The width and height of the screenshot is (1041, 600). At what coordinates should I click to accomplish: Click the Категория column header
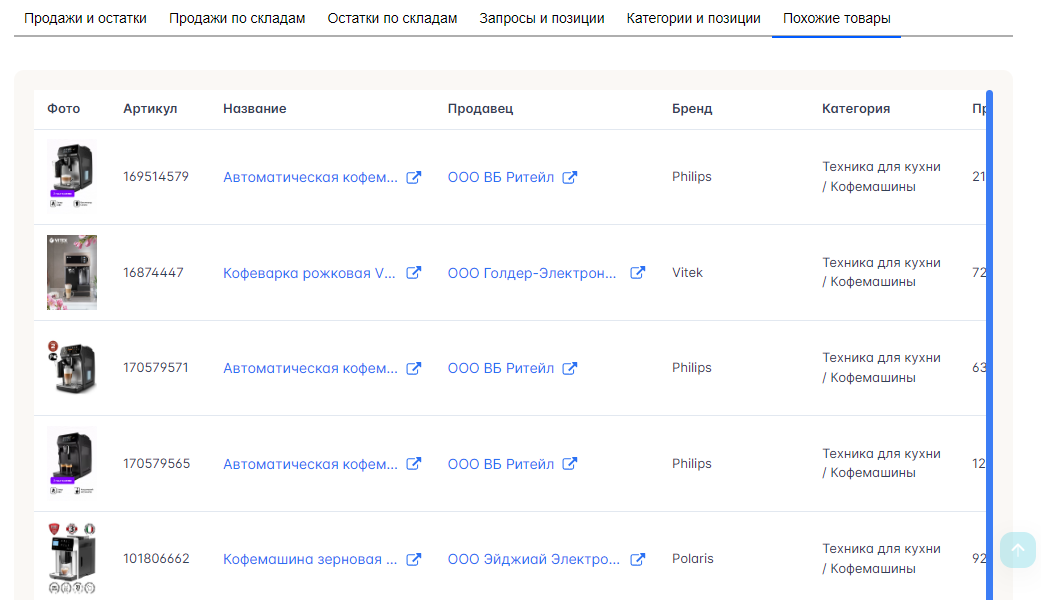point(856,109)
